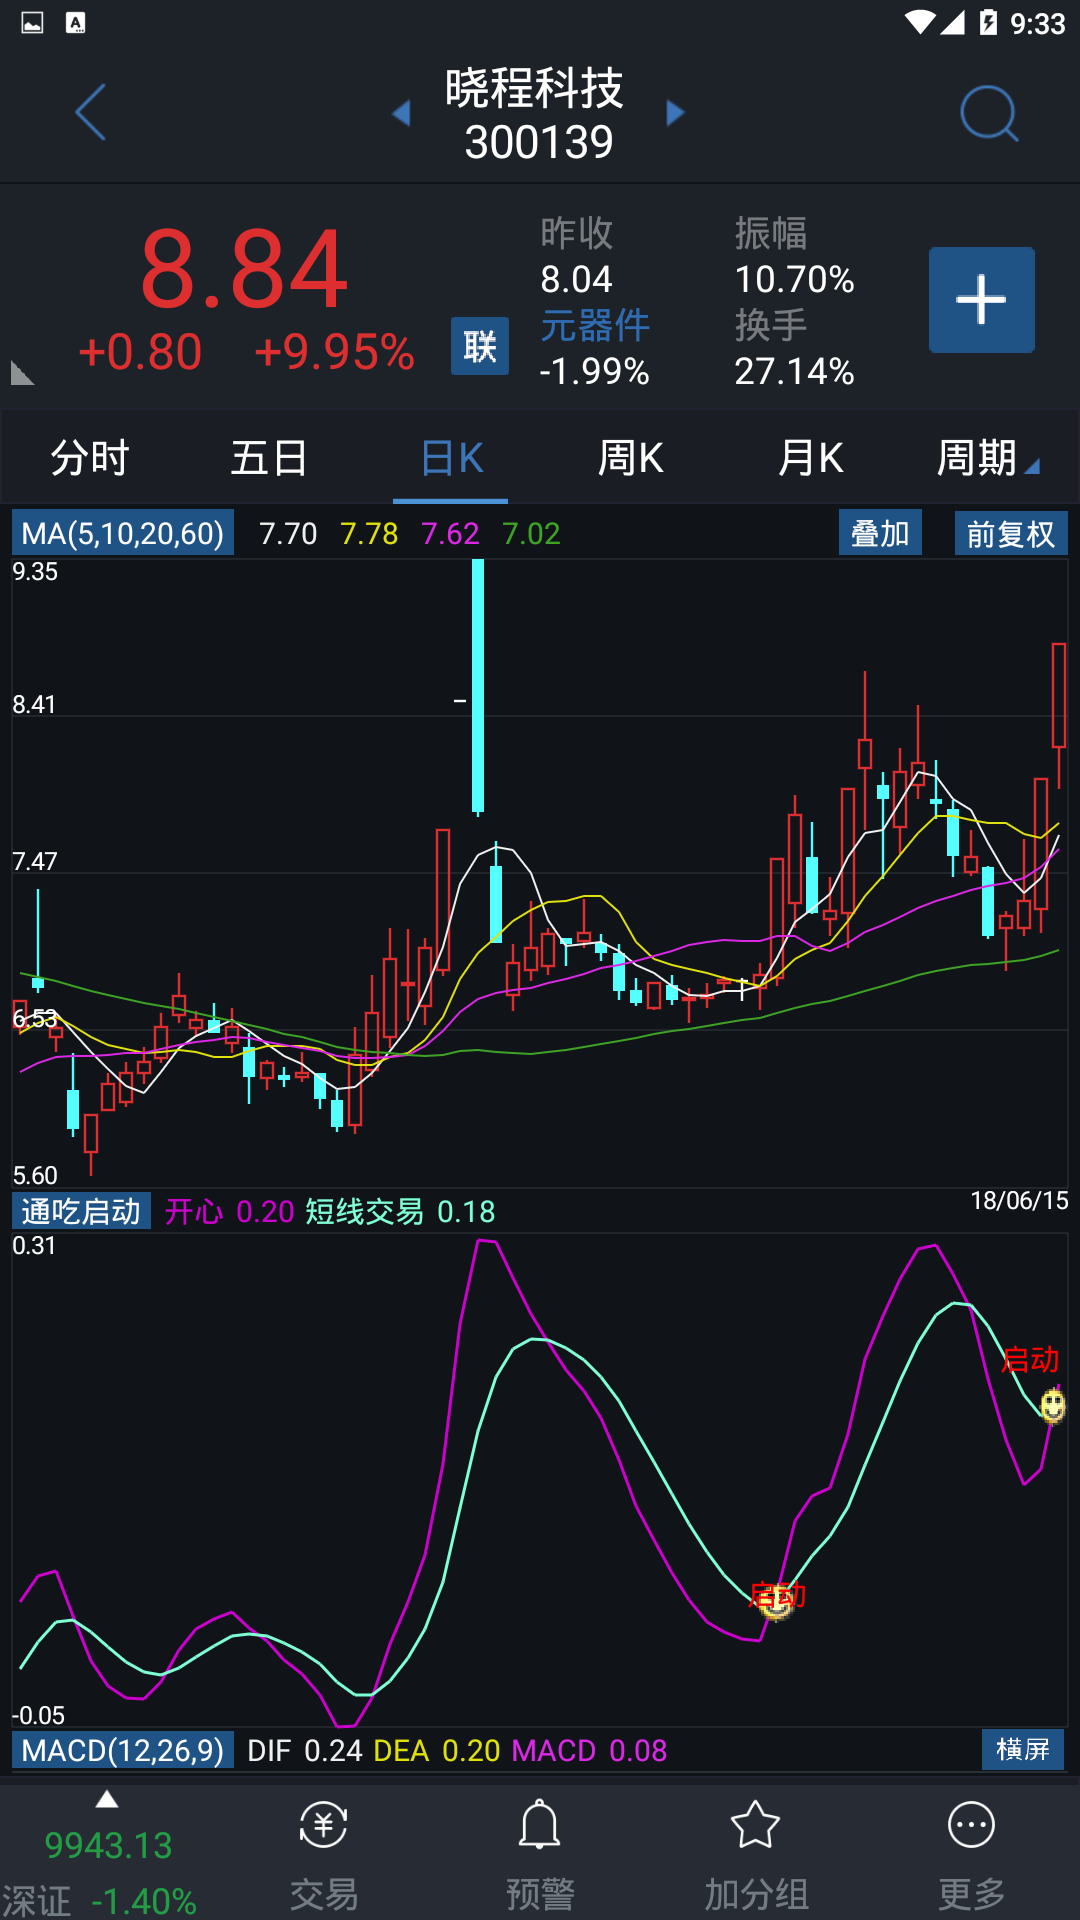Go to previous stock with left triangle
Image resolution: width=1080 pixels, height=1920 pixels.
(402, 113)
